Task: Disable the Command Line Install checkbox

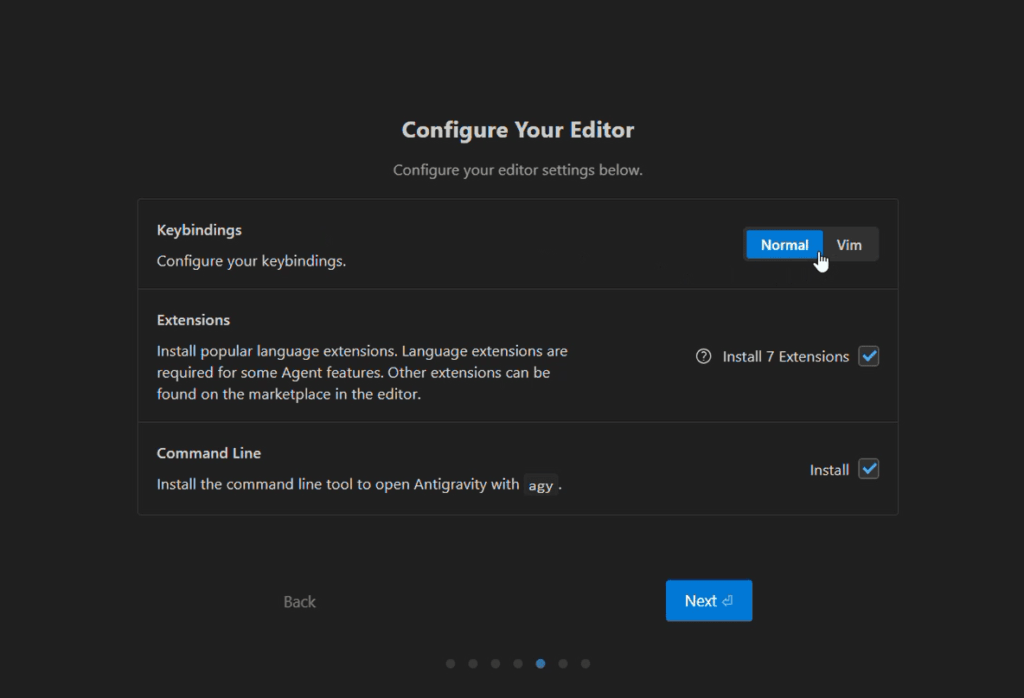Action: pyautogui.click(x=869, y=469)
